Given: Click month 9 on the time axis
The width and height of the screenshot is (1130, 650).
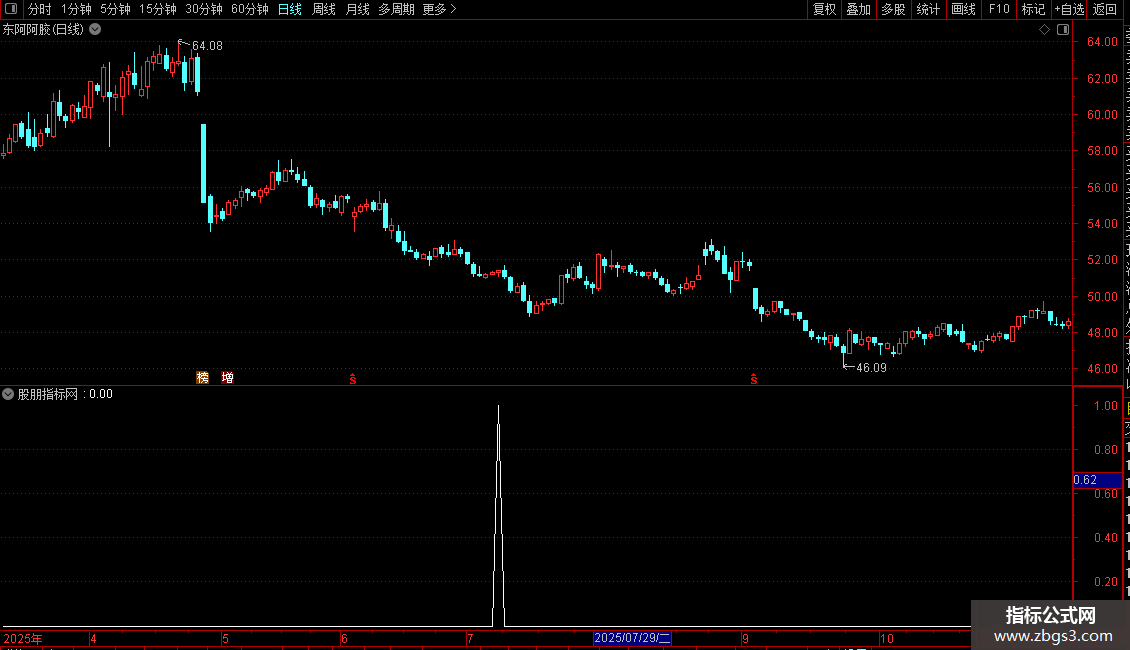Looking at the screenshot, I should point(745,638).
